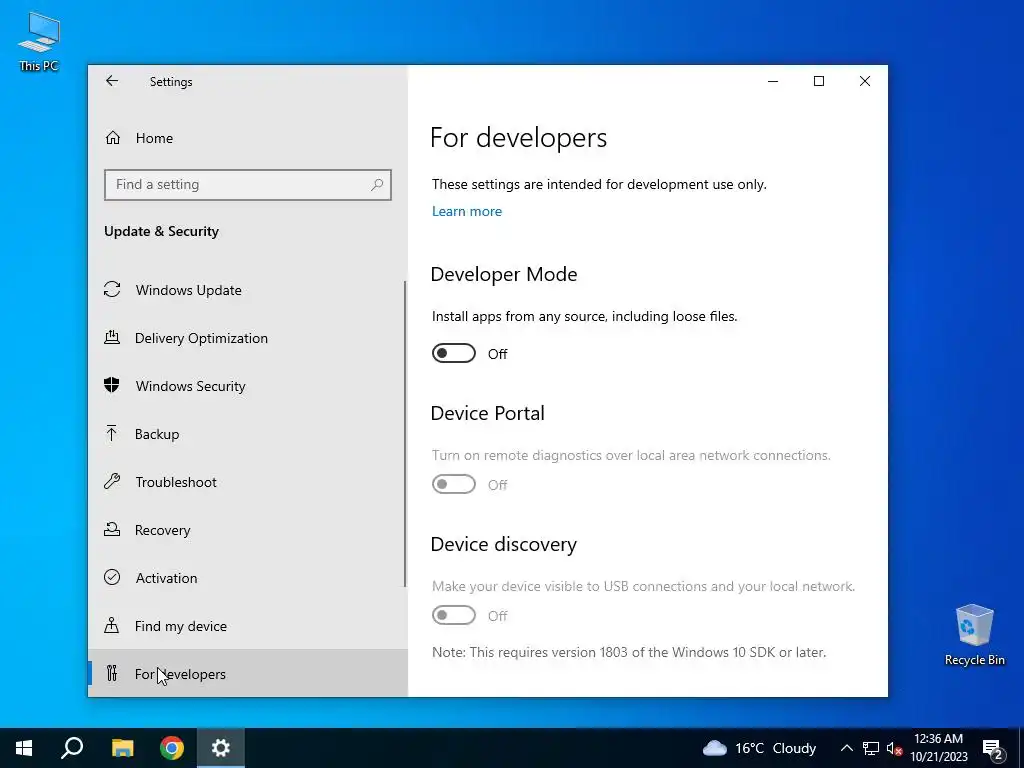
Task: Open the Learn more link
Action: (467, 211)
